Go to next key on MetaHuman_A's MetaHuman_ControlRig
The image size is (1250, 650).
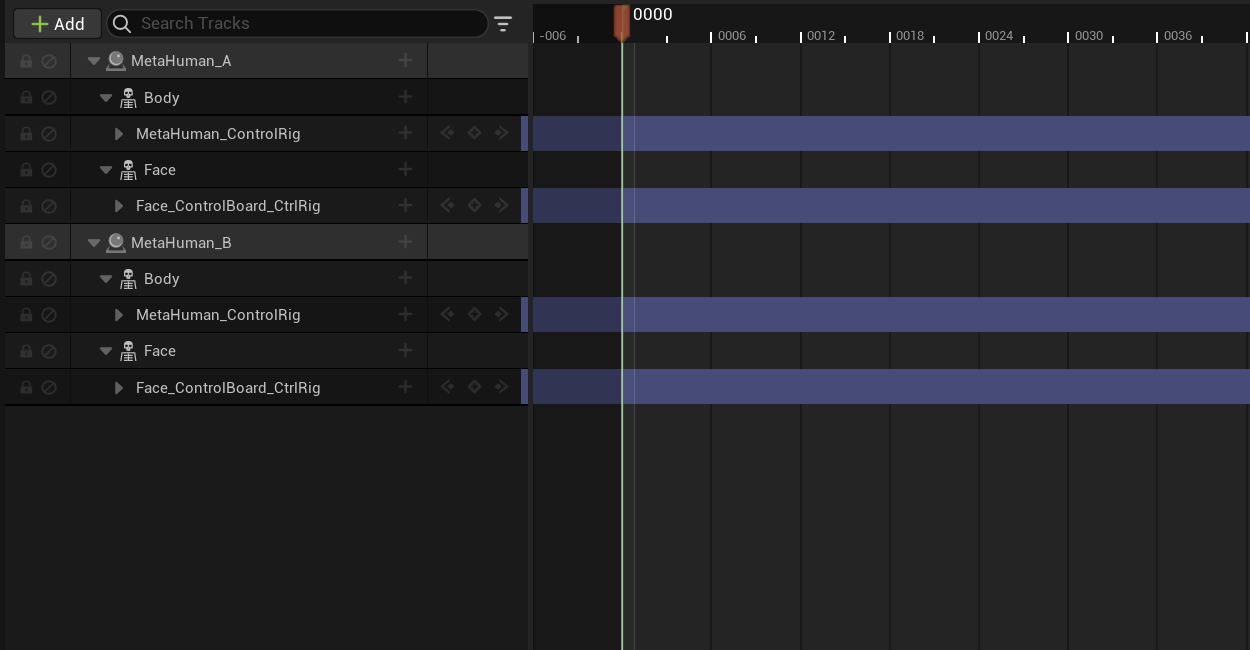pyautogui.click(x=501, y=133)
